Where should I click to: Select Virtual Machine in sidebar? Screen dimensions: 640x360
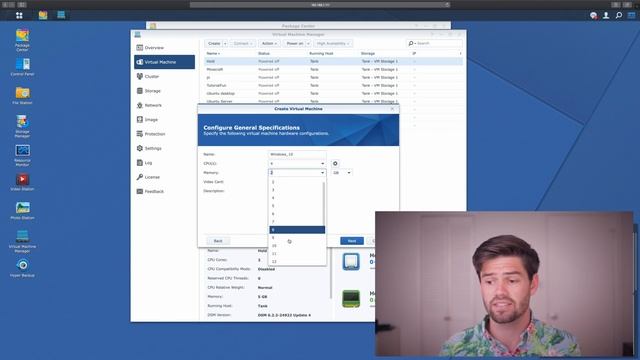coord(164,62)
